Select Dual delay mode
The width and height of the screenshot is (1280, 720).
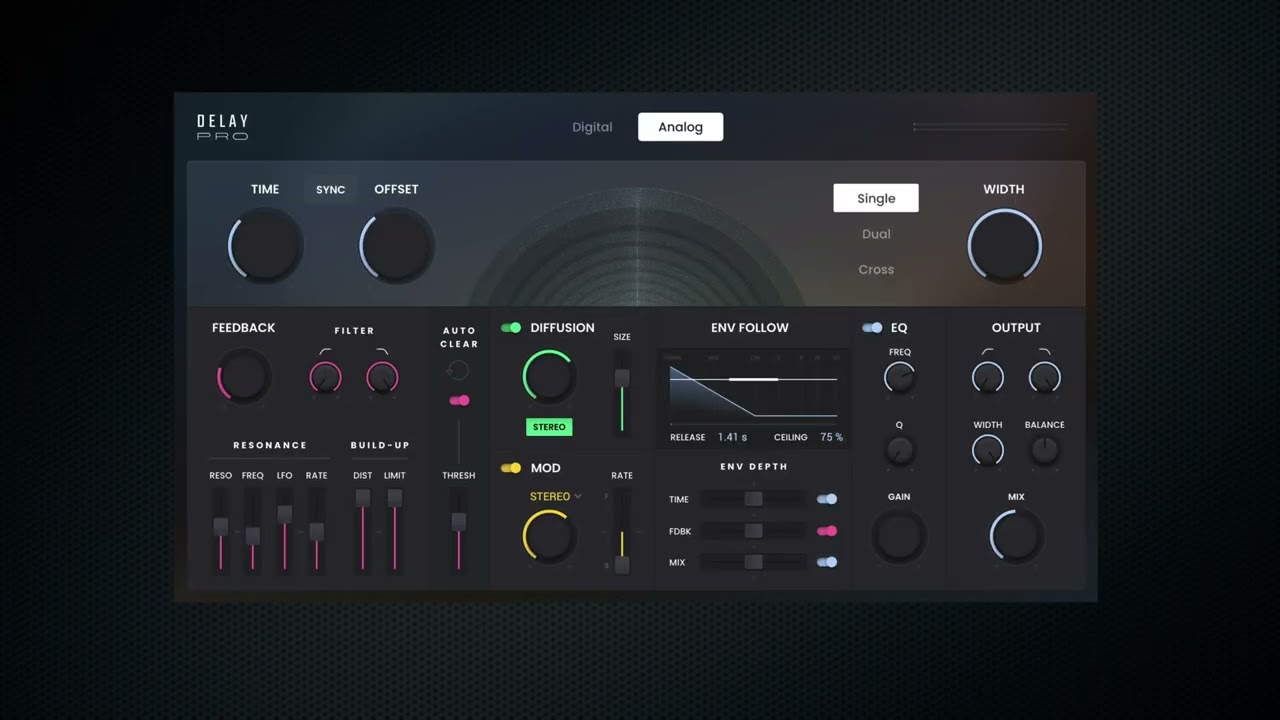pyautogui.click(x=876, y=234)
